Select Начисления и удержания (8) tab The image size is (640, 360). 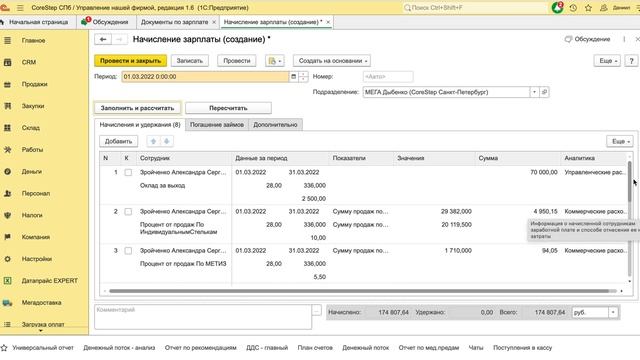tap(140, 124)
